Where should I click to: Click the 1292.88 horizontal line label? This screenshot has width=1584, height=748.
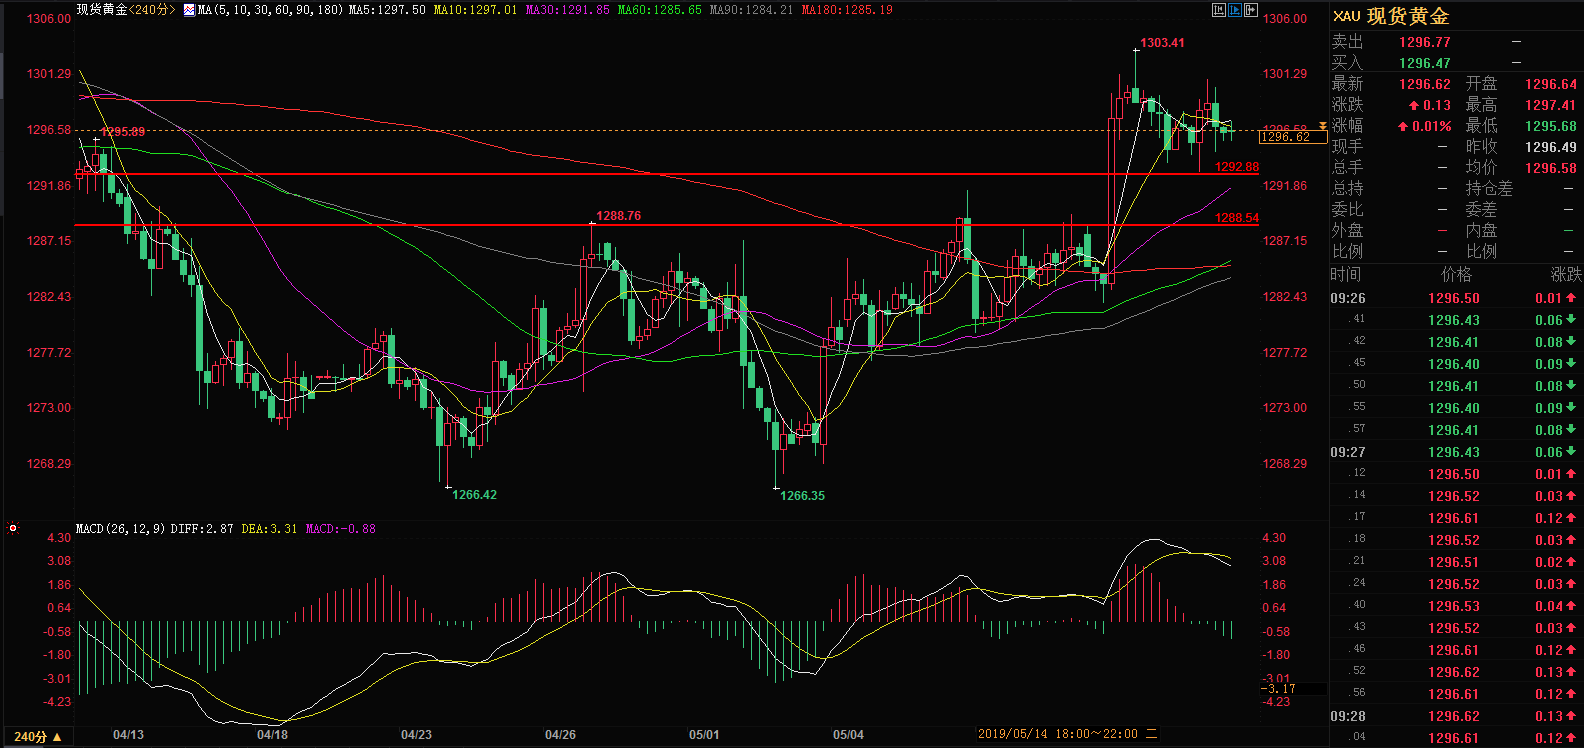point(1237,167)
